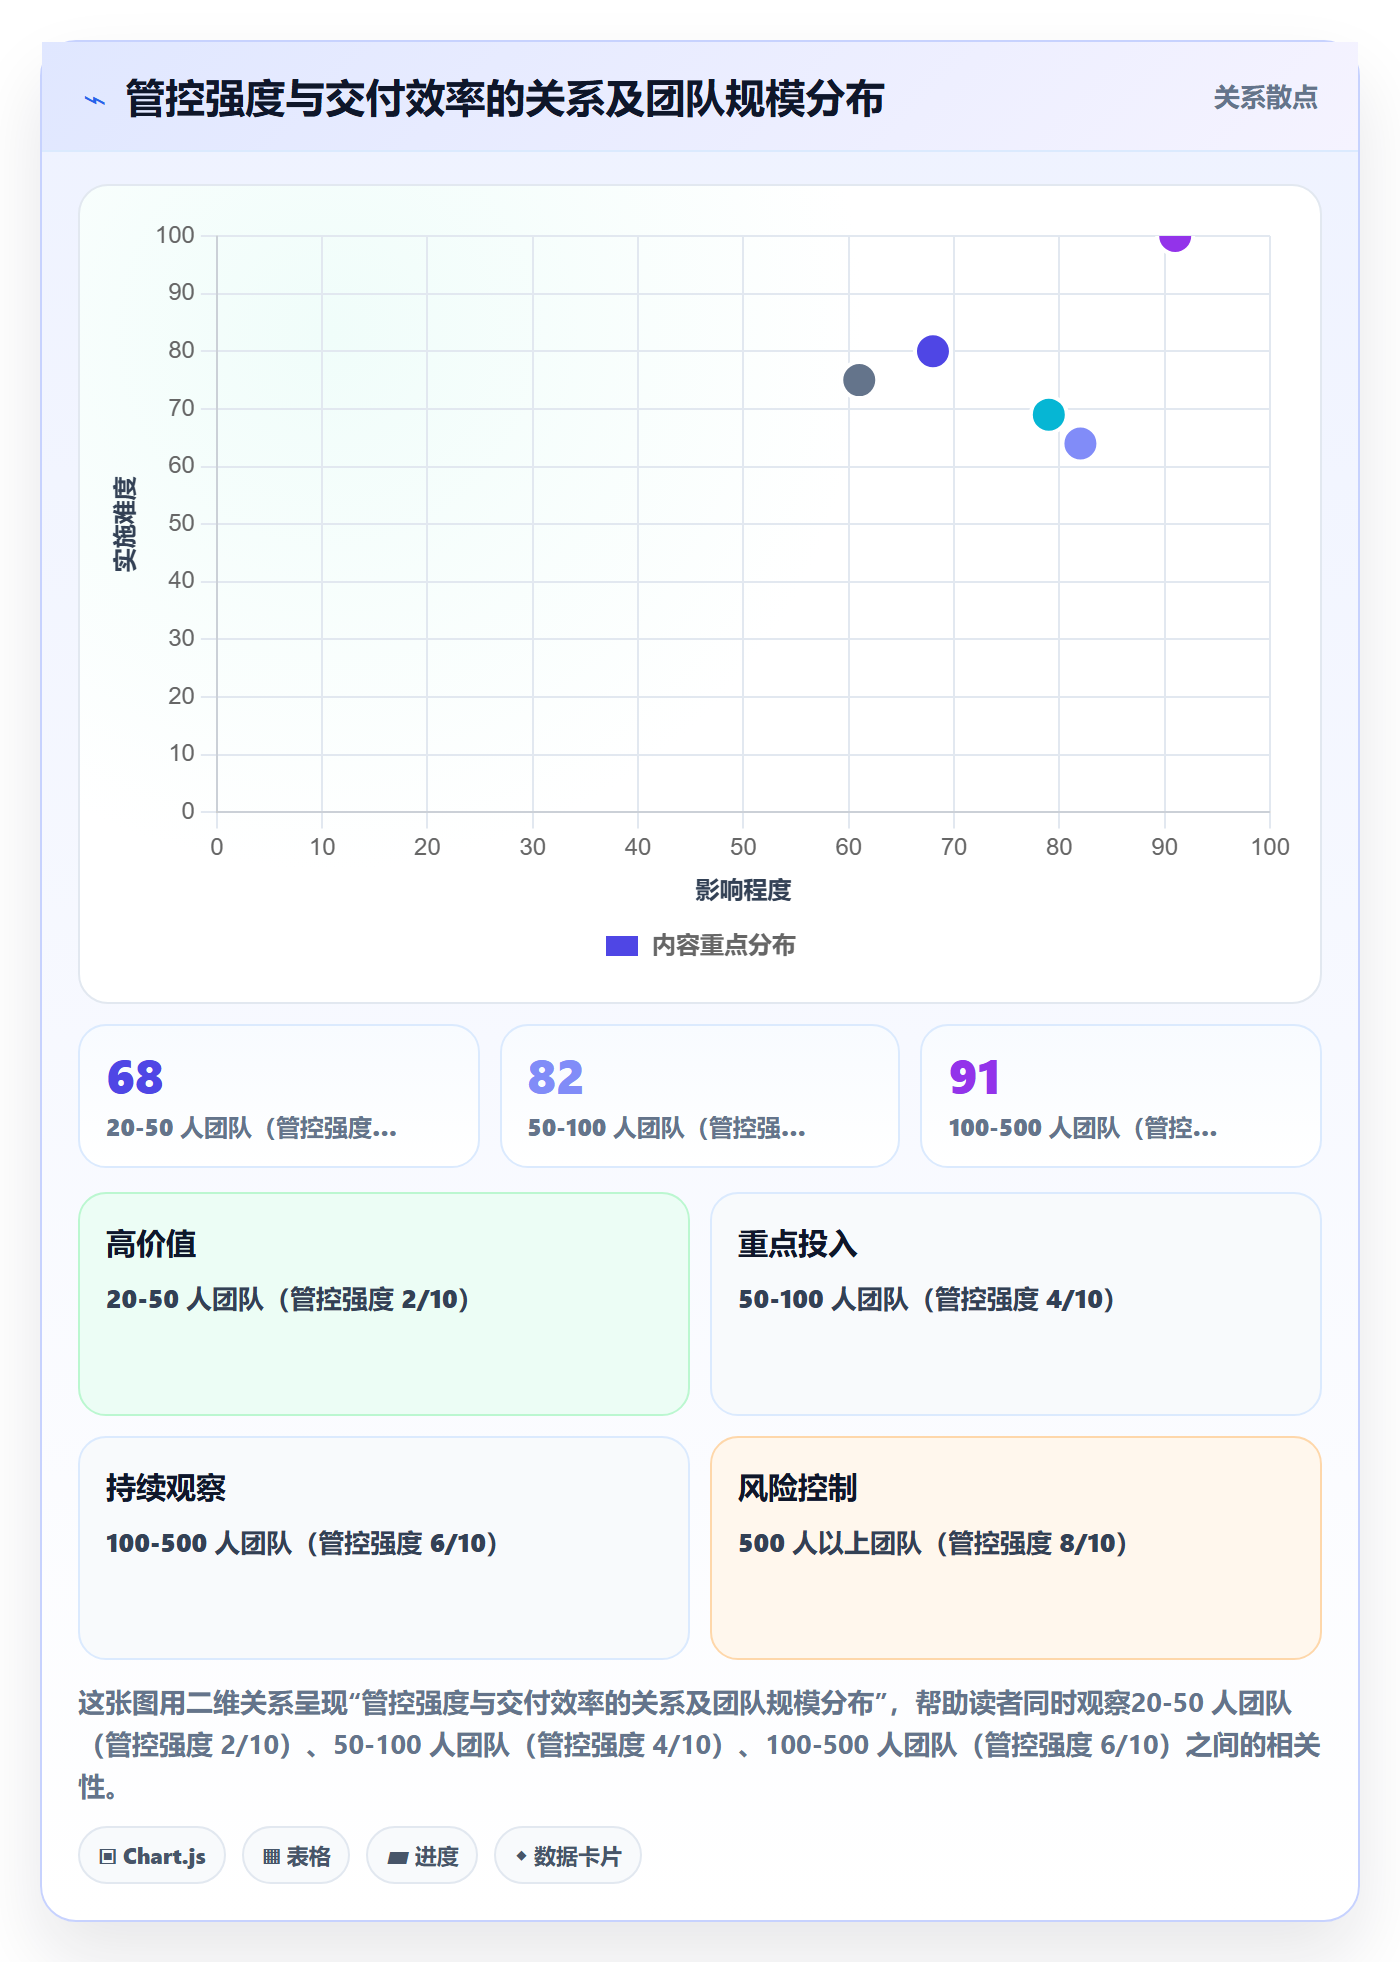Click the y-axis label 实施难度

(125, 523)
